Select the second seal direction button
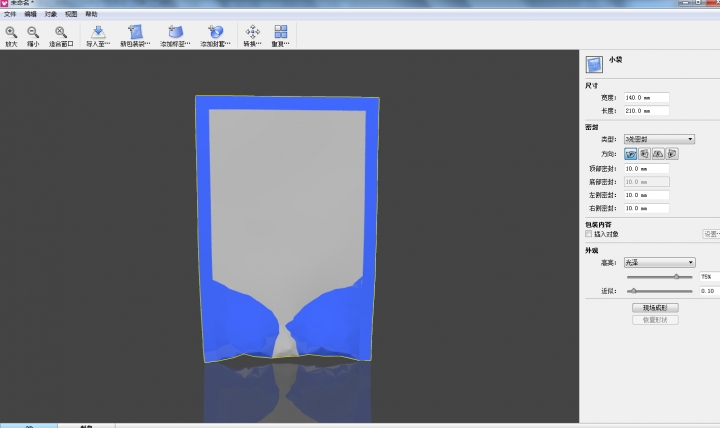720x428 pixels. pos(645,154)
